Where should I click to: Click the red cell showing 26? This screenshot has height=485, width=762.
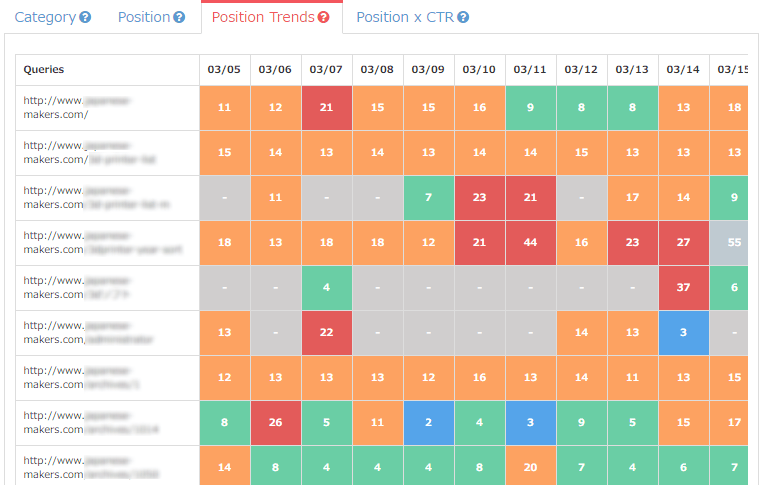275,423
